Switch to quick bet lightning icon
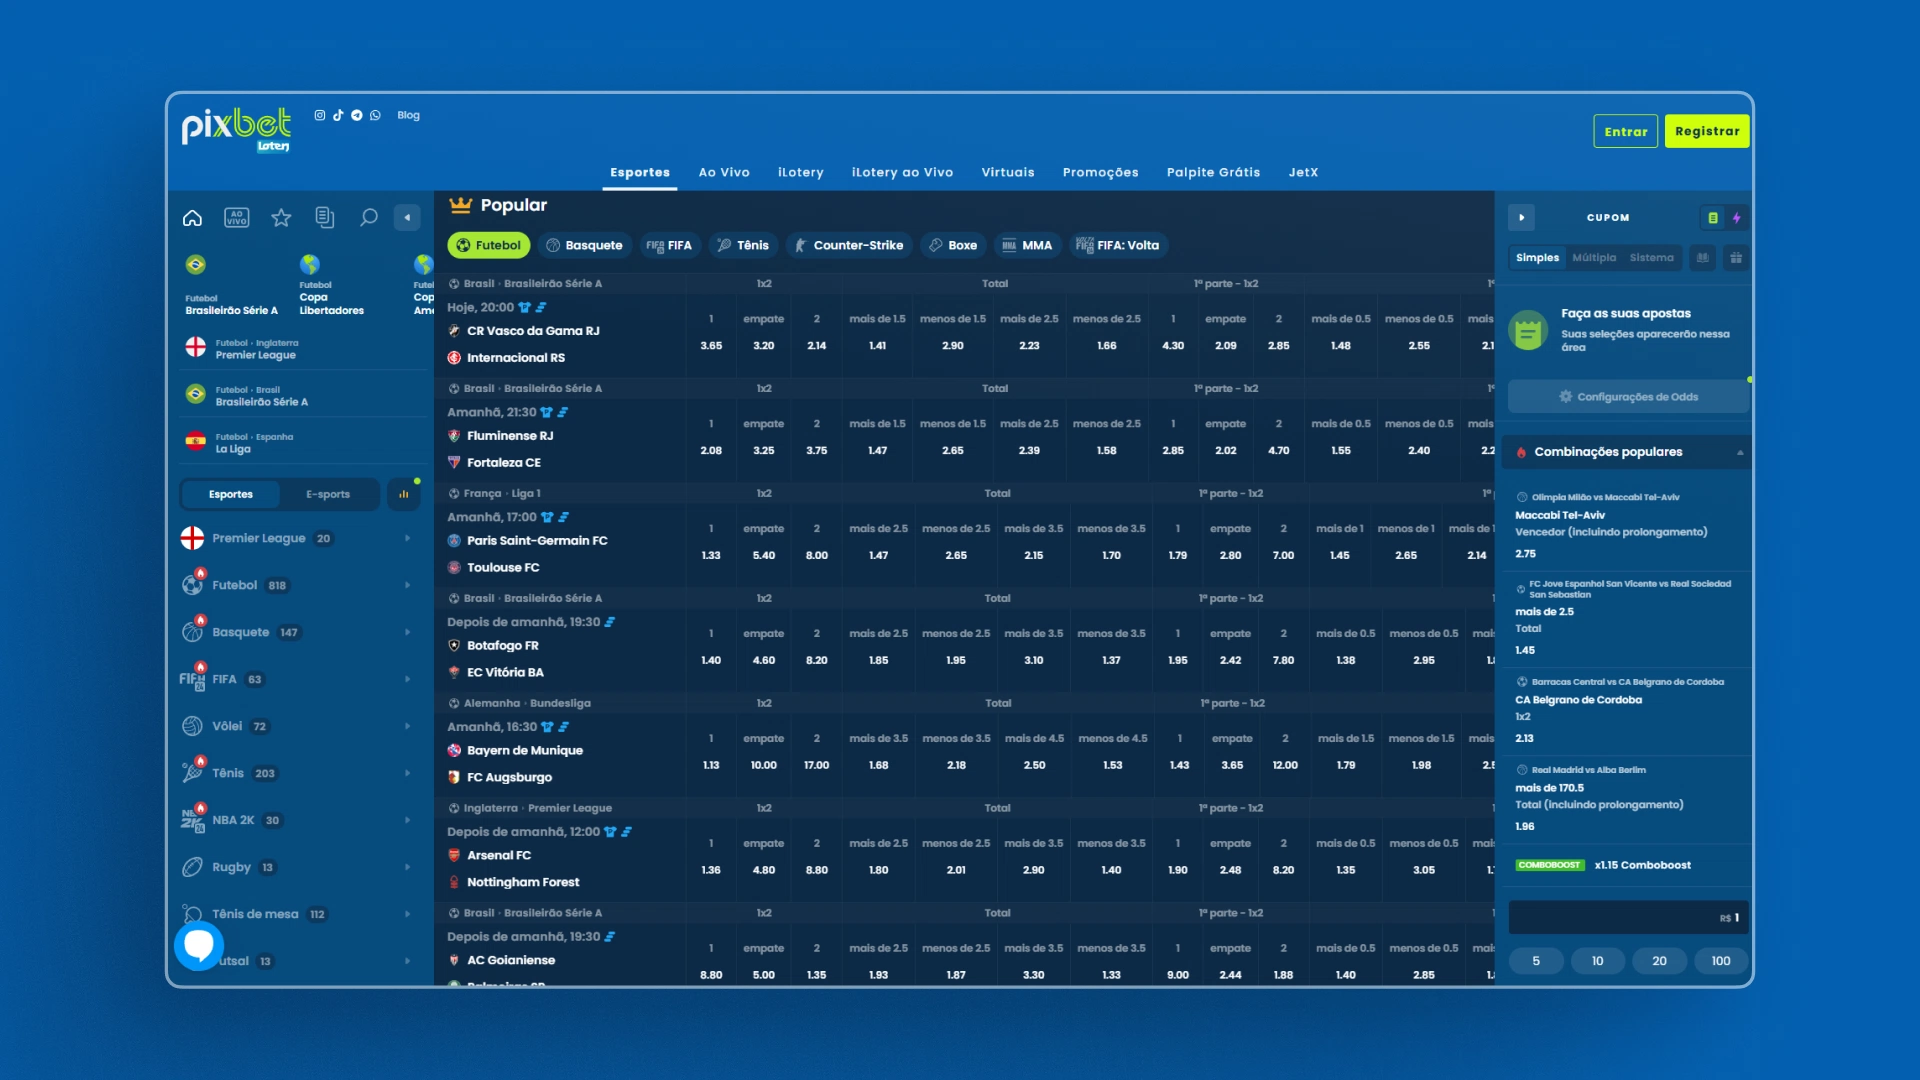This screenshot has height=1080, width=1920. (1737, 217)
